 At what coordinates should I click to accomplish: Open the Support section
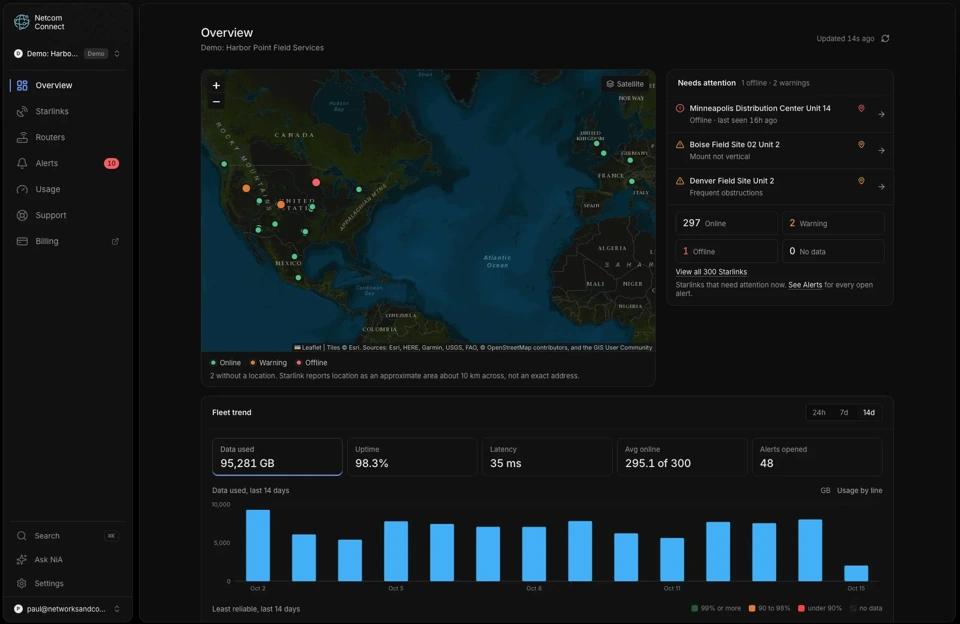point(67,216)
